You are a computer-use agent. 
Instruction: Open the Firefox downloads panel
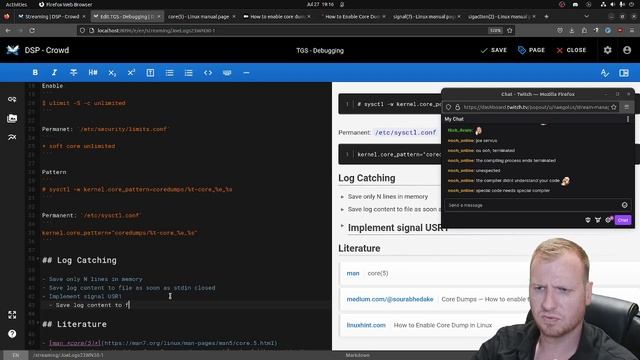coord(572,30)
